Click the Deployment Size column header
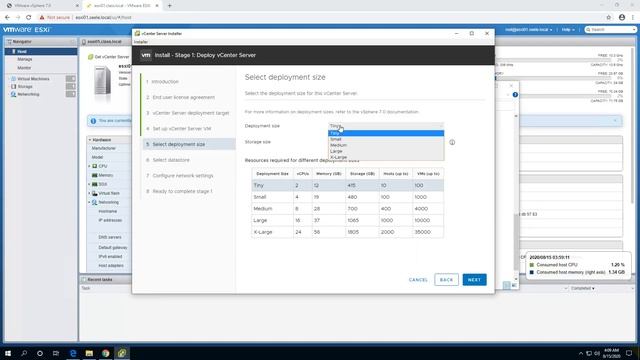This screenshot has height=360, width=640. 272,173
